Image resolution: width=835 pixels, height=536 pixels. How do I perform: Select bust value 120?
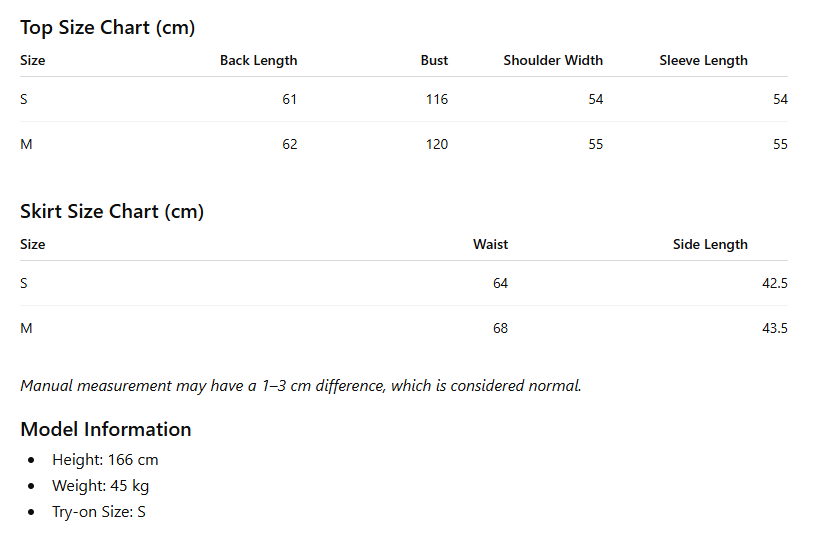click(x=437, y=145)
